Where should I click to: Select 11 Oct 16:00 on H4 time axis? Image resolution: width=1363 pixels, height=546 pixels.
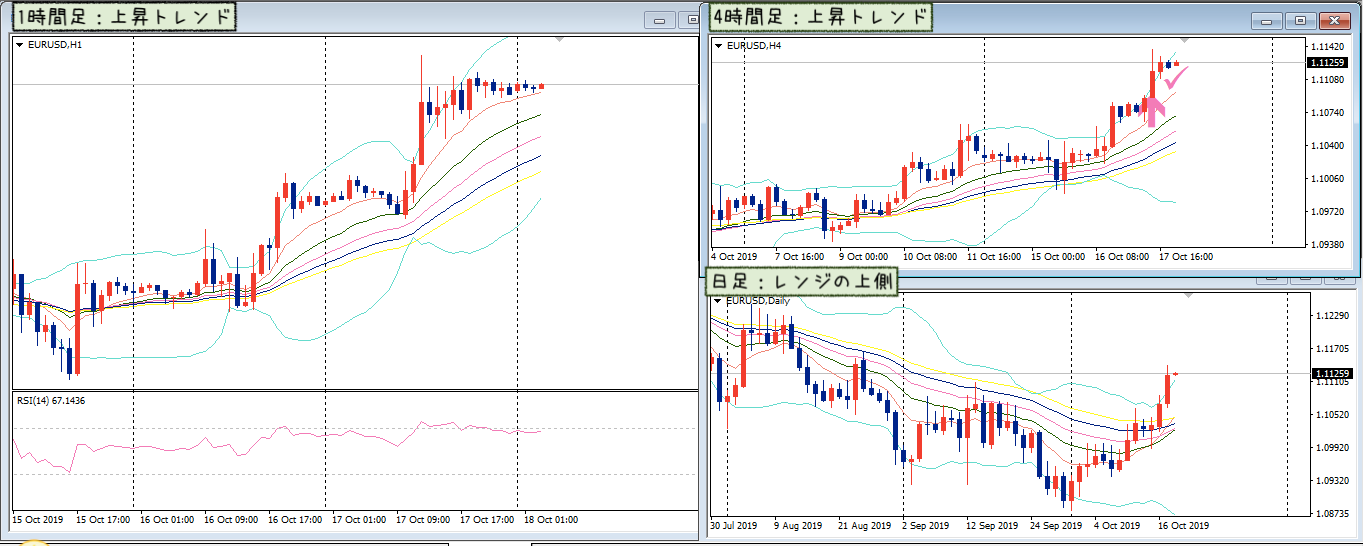pyautogui.click(x=994, y=257)
